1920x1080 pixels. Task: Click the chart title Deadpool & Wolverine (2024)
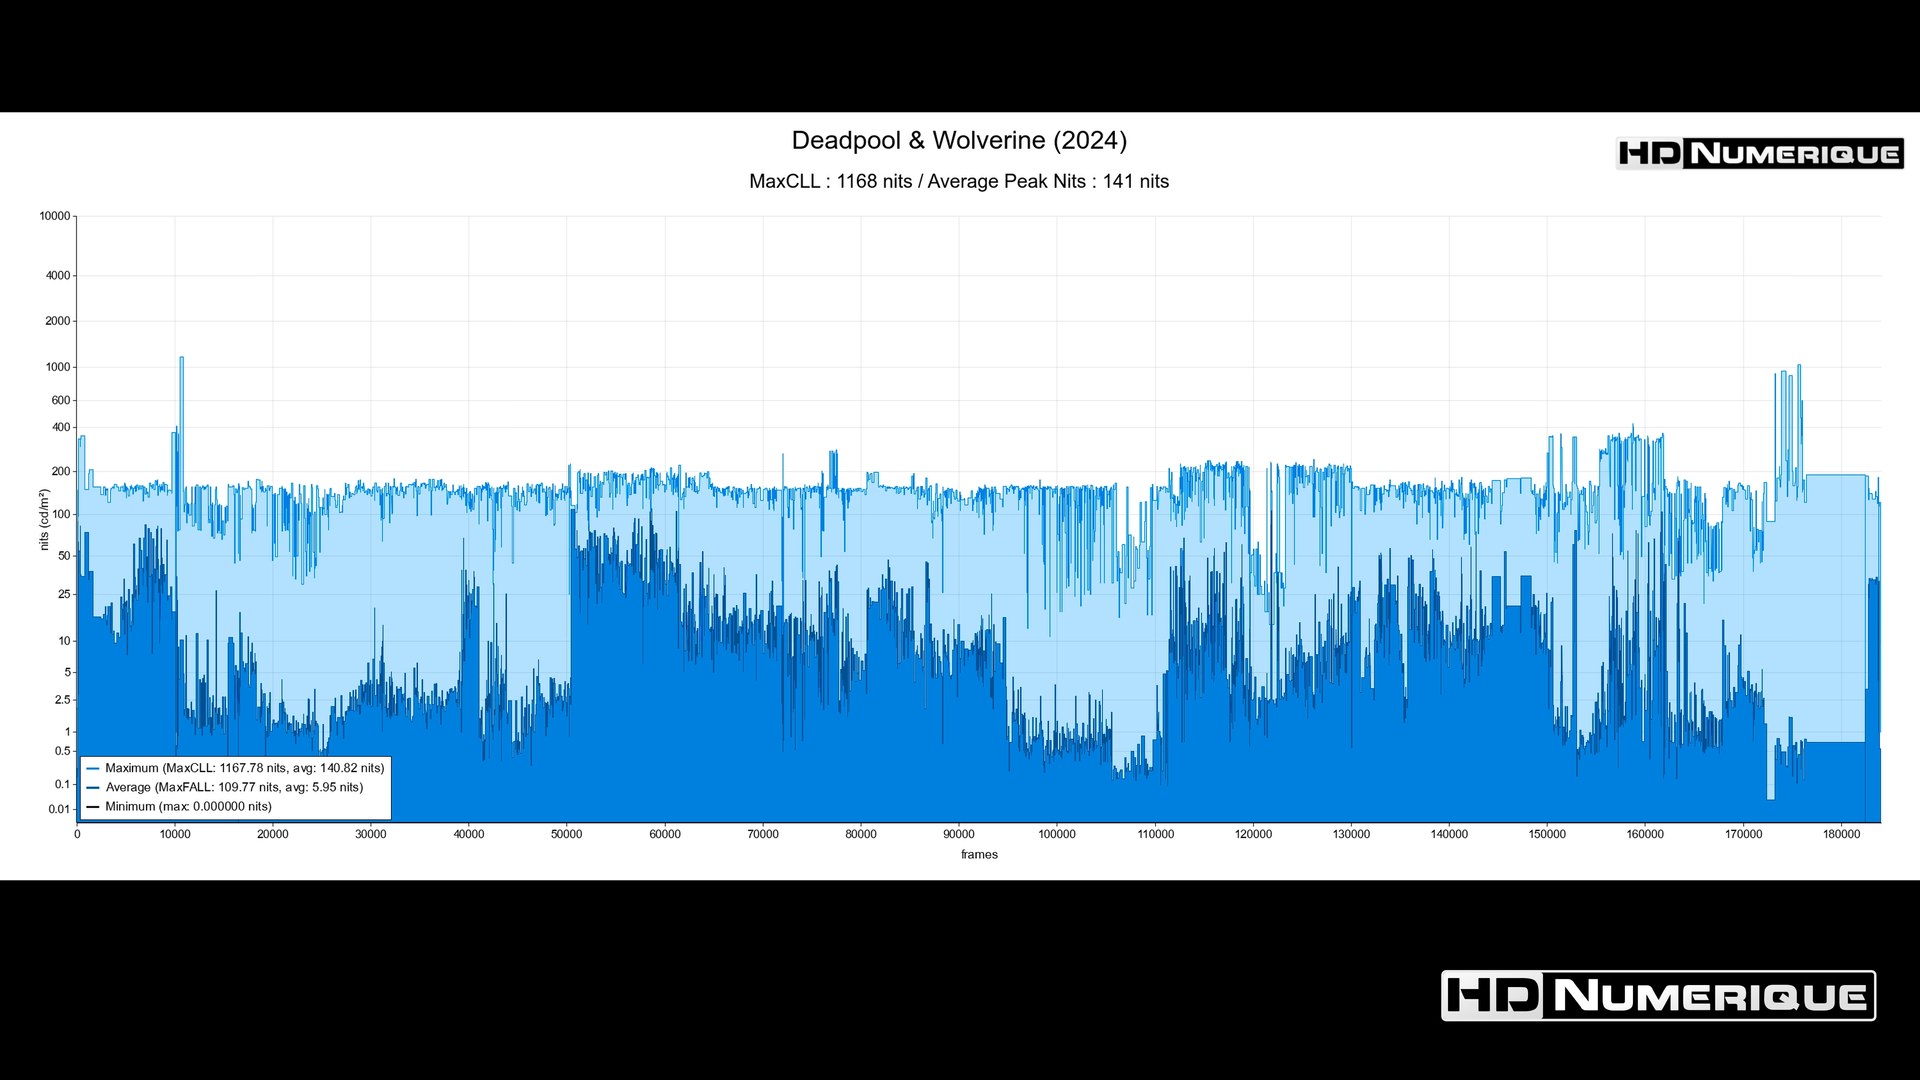point(959,140)
